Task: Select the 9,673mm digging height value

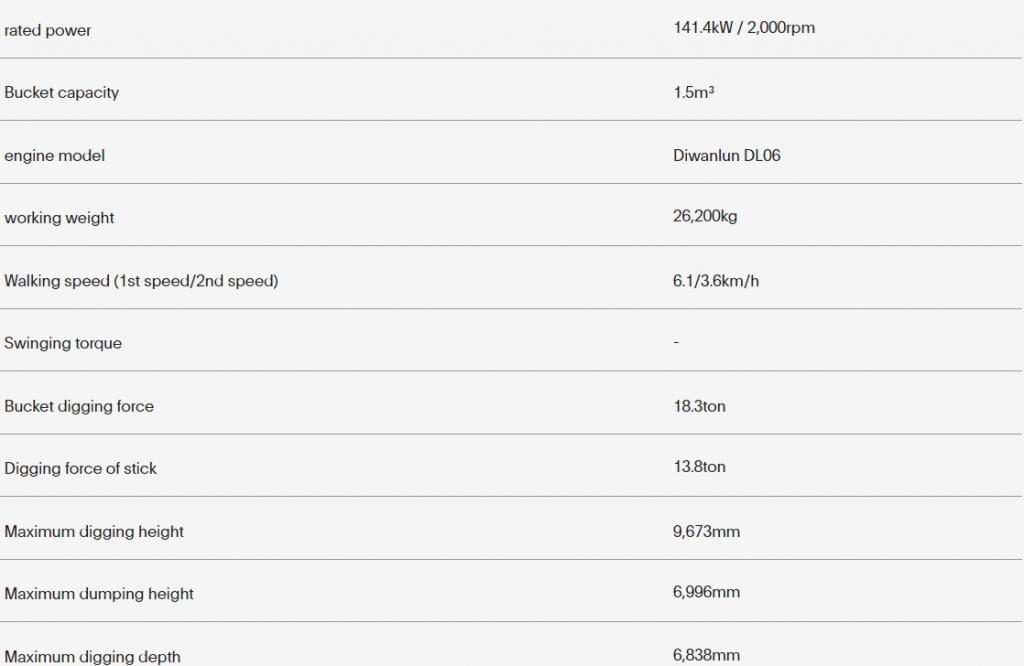Action: [x=707, y=531]
